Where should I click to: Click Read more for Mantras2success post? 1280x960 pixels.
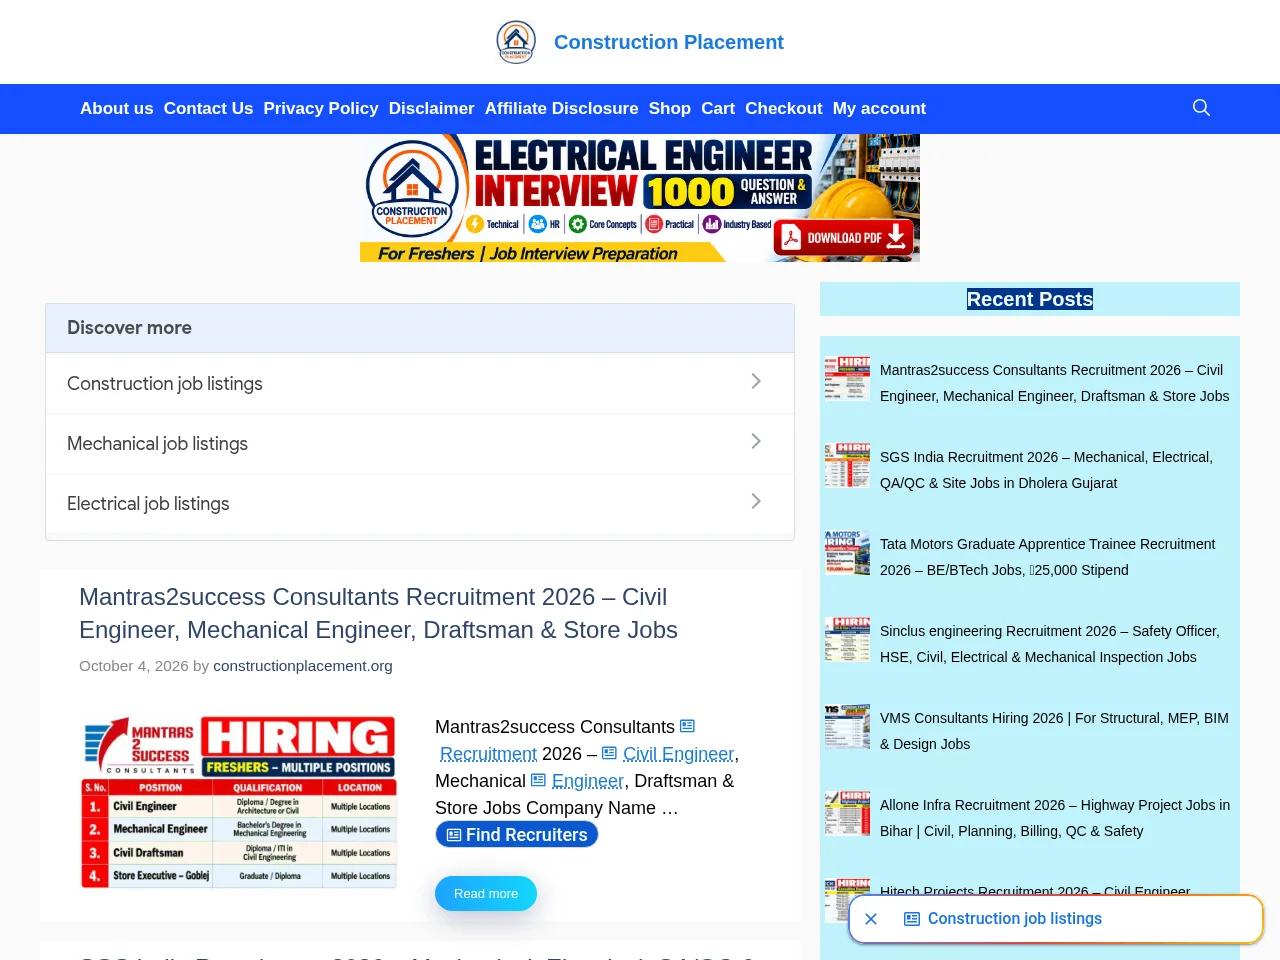pyautogui.click(x=486, y=893)
